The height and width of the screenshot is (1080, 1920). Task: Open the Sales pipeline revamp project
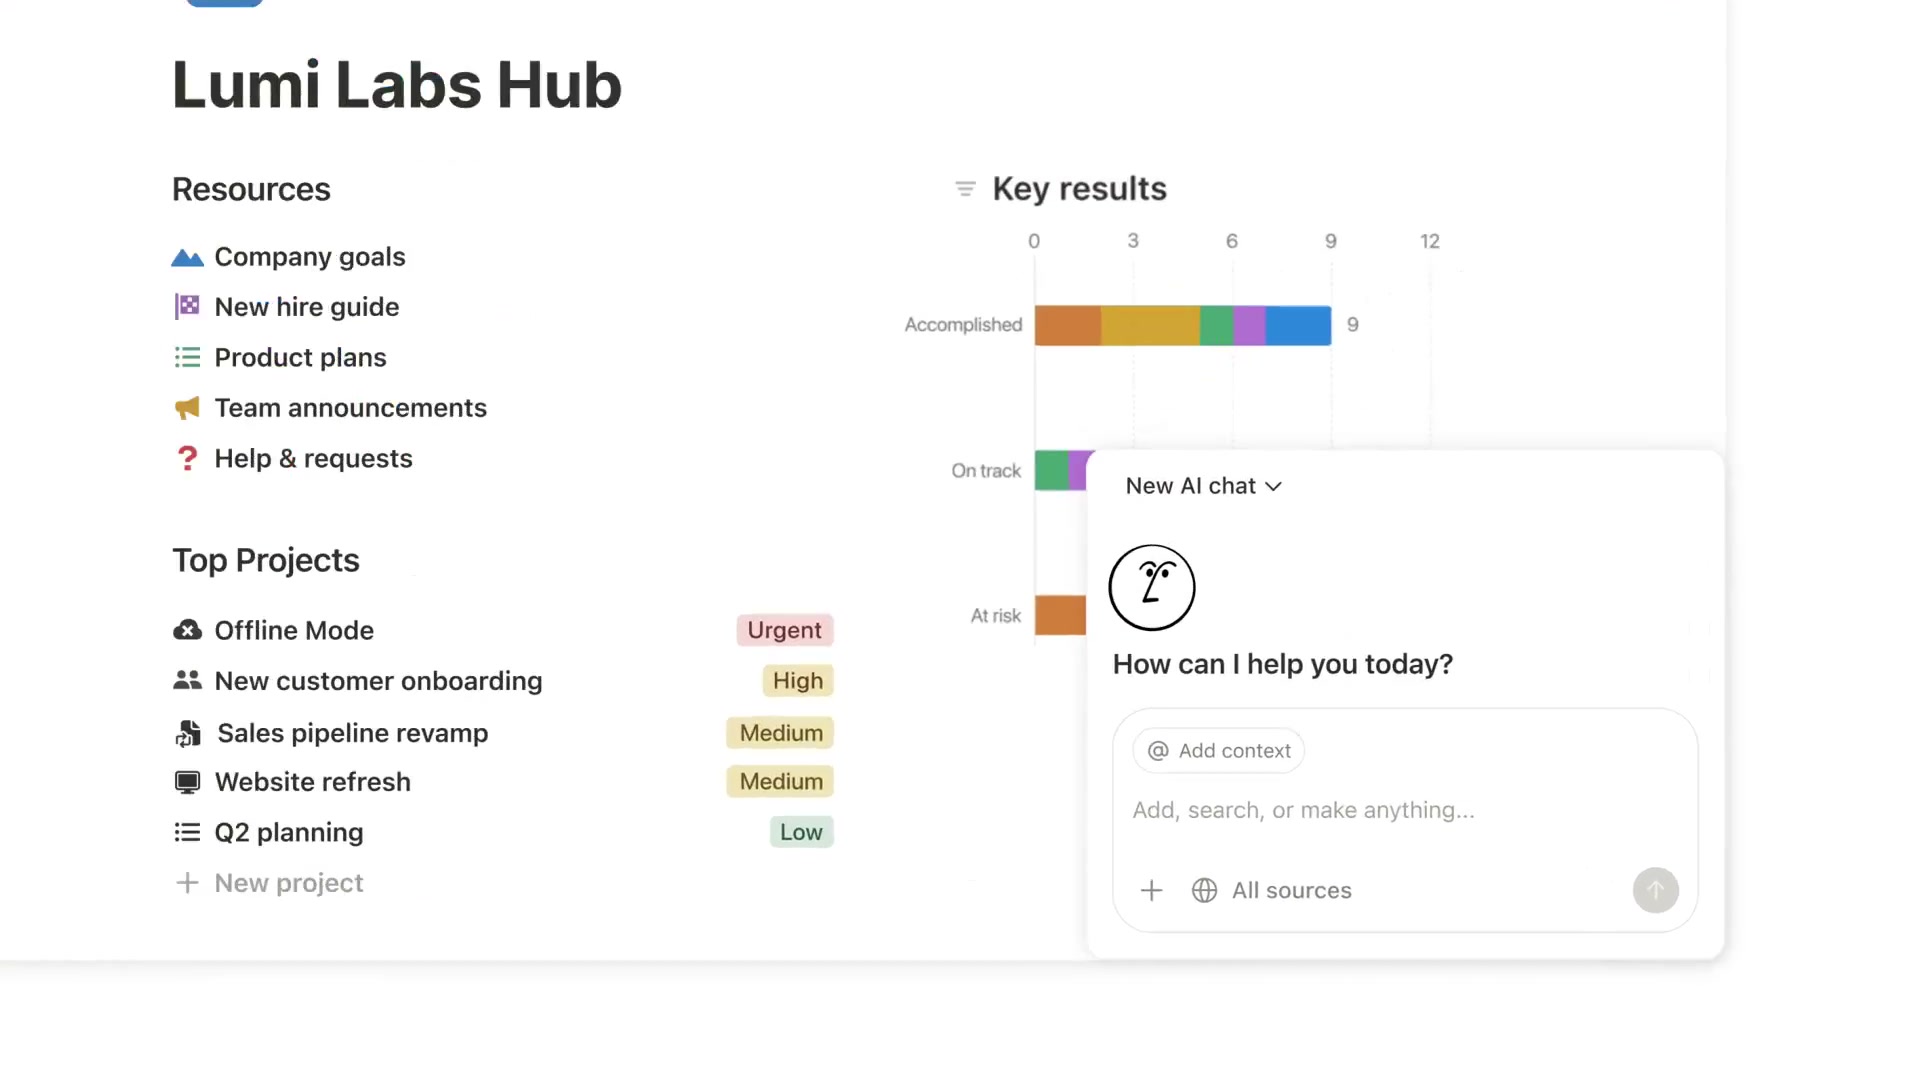[352, 733]
